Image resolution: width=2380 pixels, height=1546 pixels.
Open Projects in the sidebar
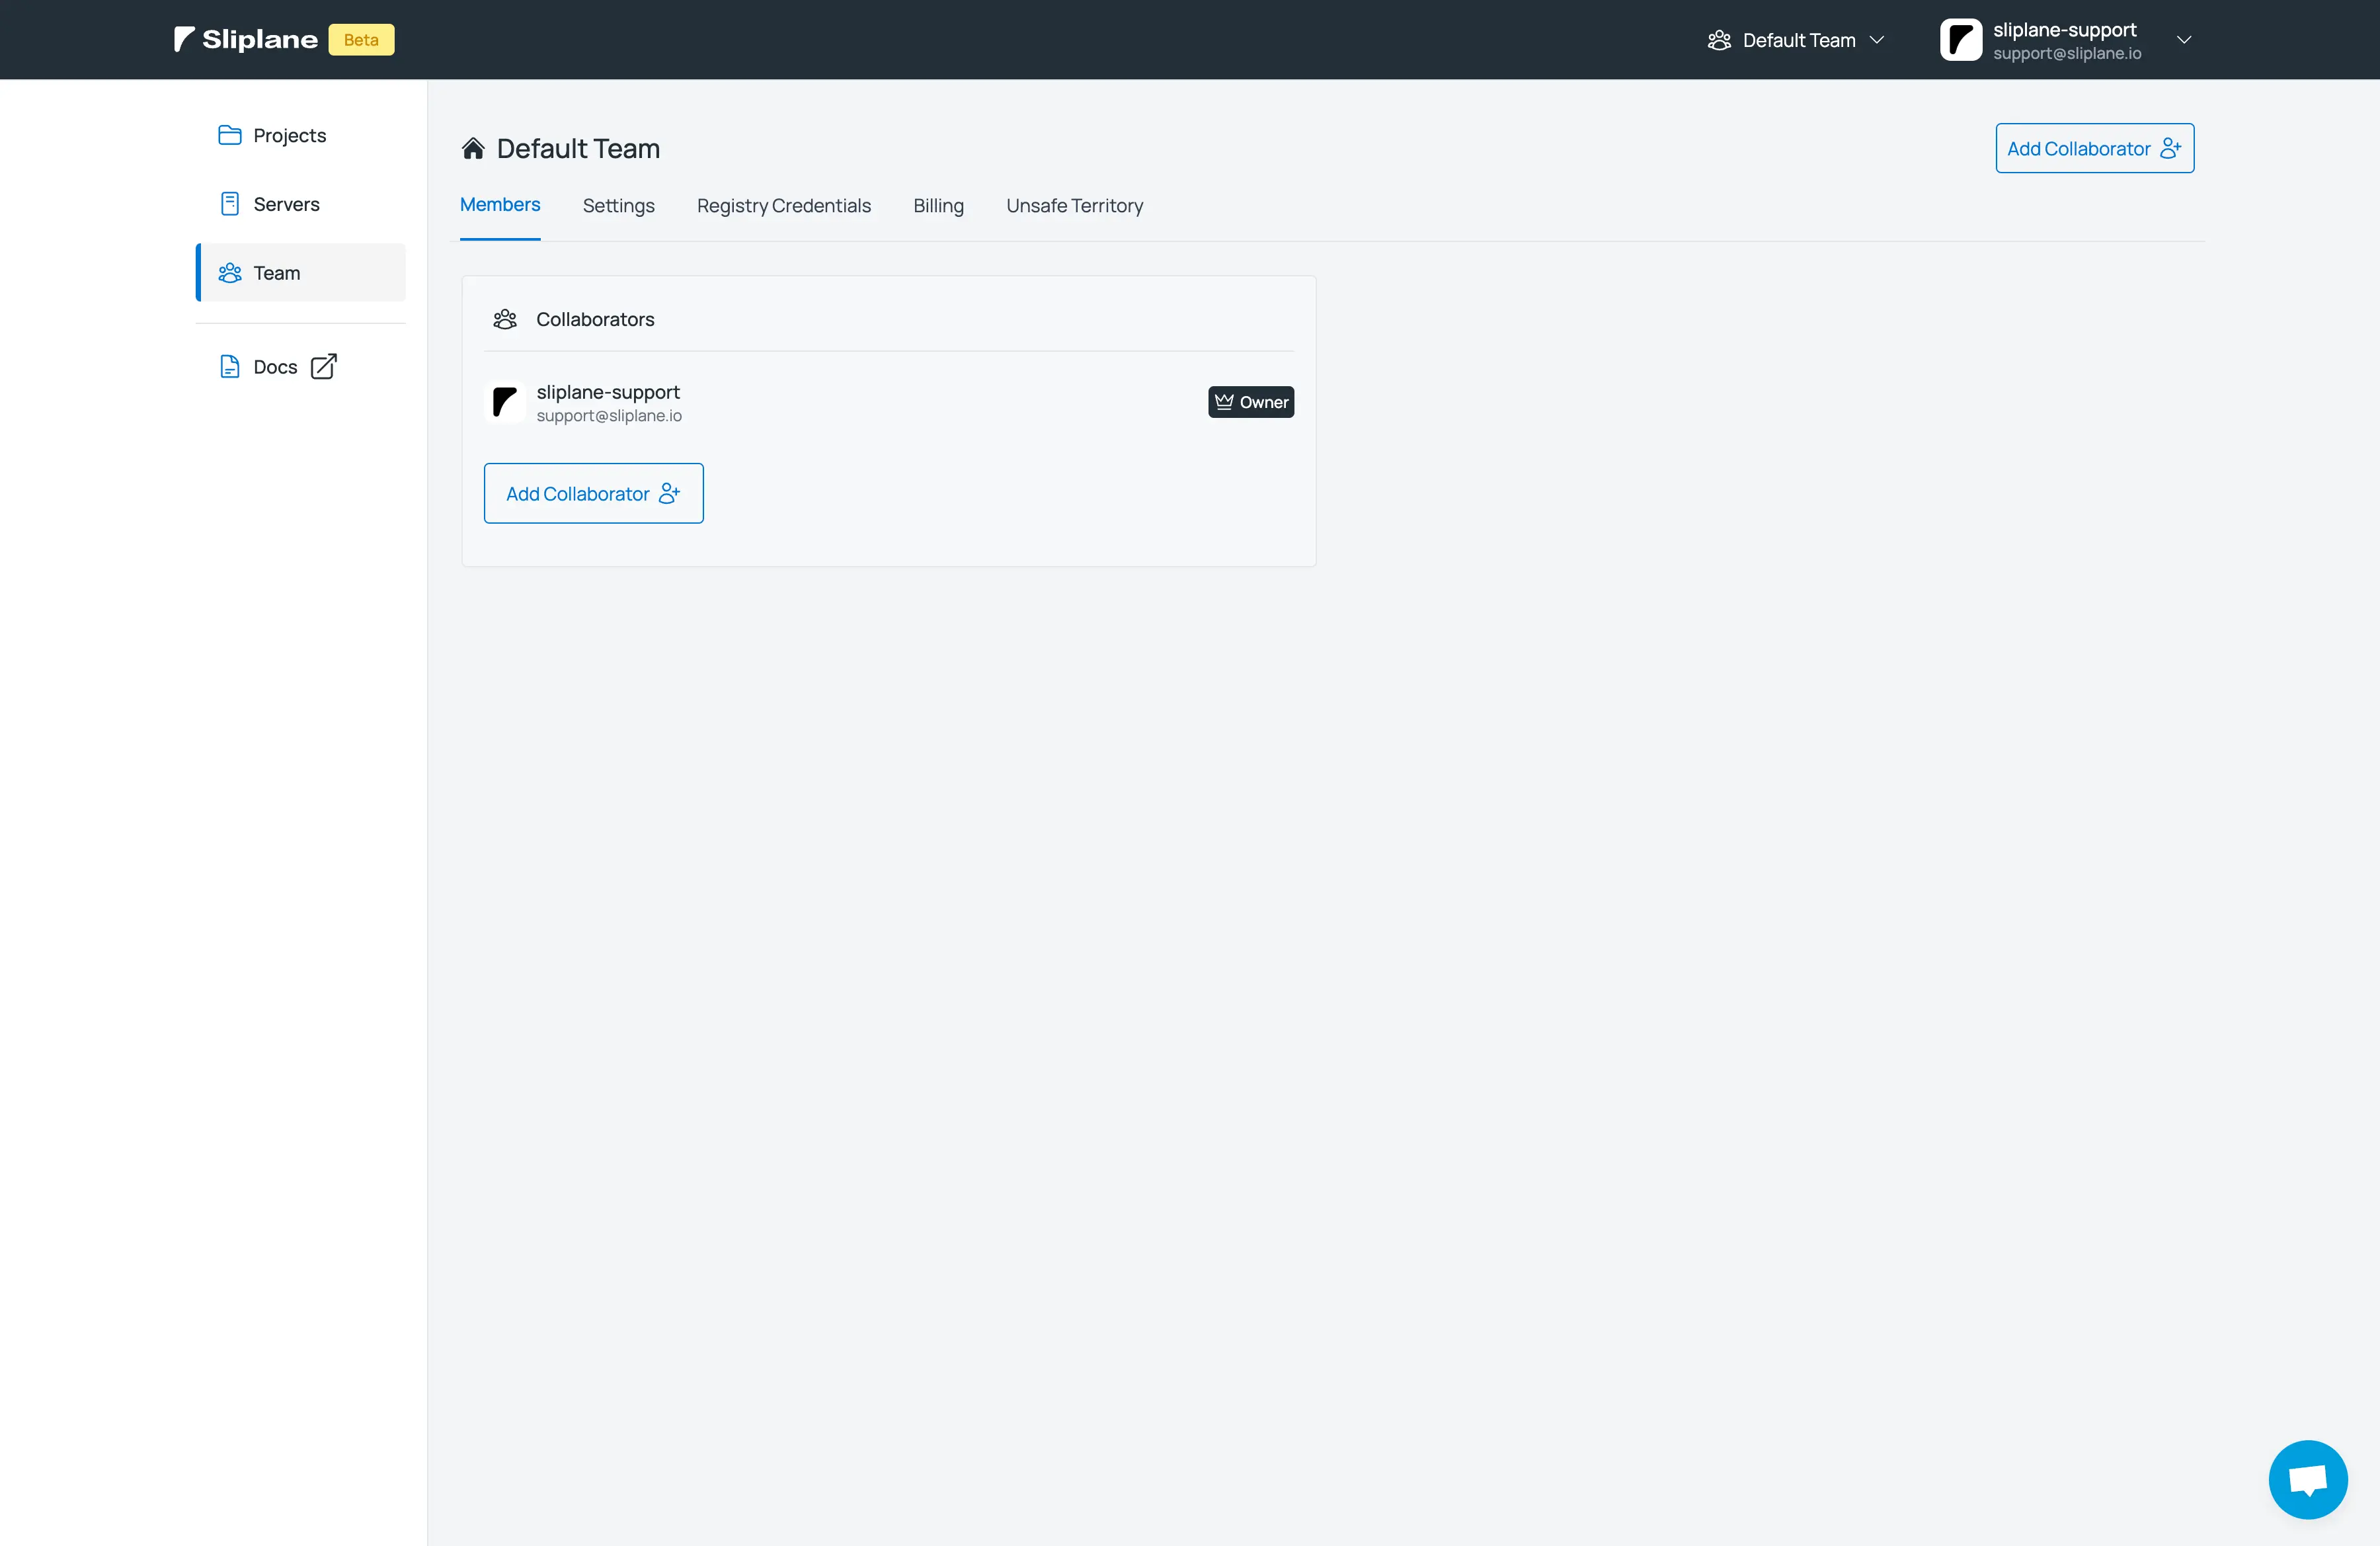pyautogui.click(x=301, y=135)
